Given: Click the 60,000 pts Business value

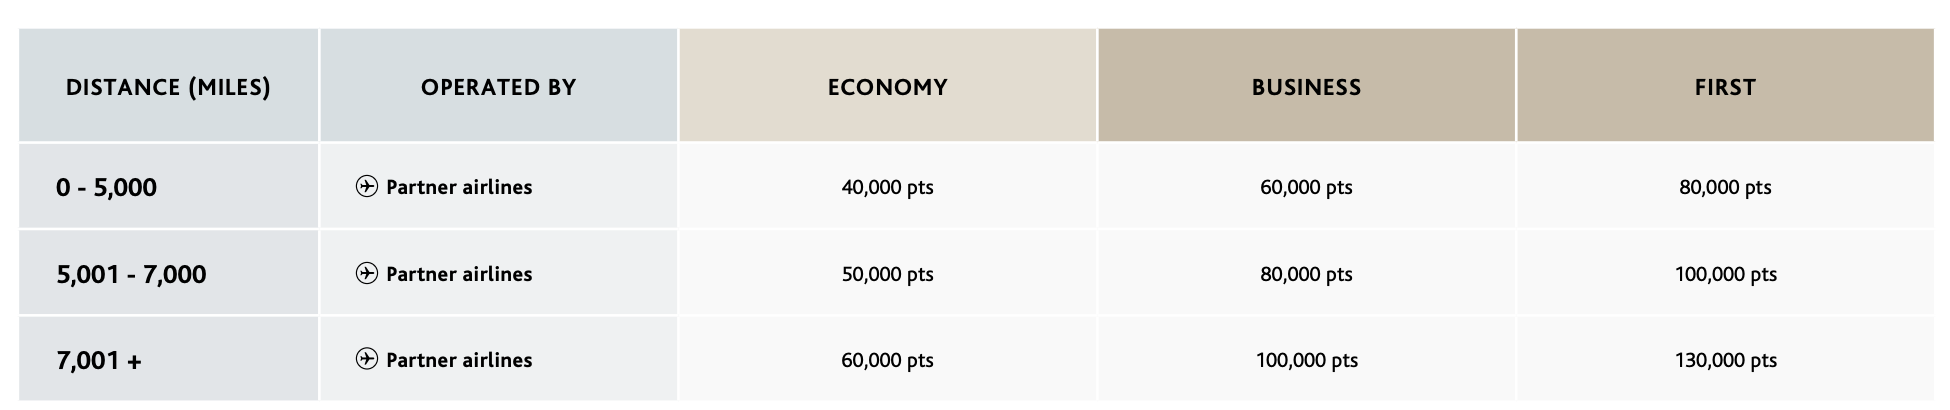Looking at the screenshot, I should pyautogui.click(x=1306, y=188).
